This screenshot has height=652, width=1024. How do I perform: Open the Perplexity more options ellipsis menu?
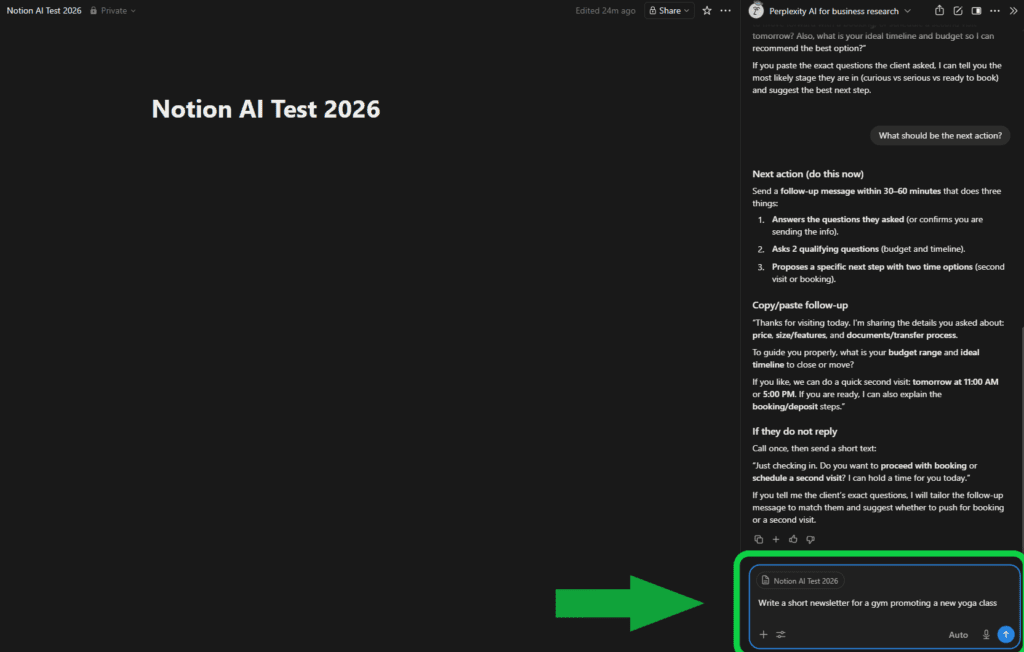pyautogui.click(x=994, y=10)
